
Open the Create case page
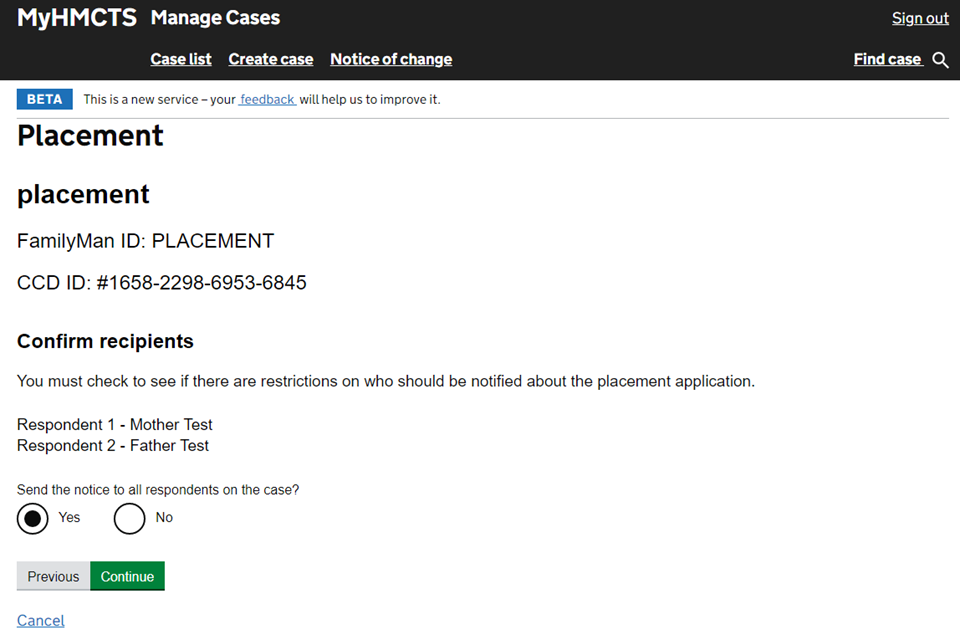click(x=271, y=59)
